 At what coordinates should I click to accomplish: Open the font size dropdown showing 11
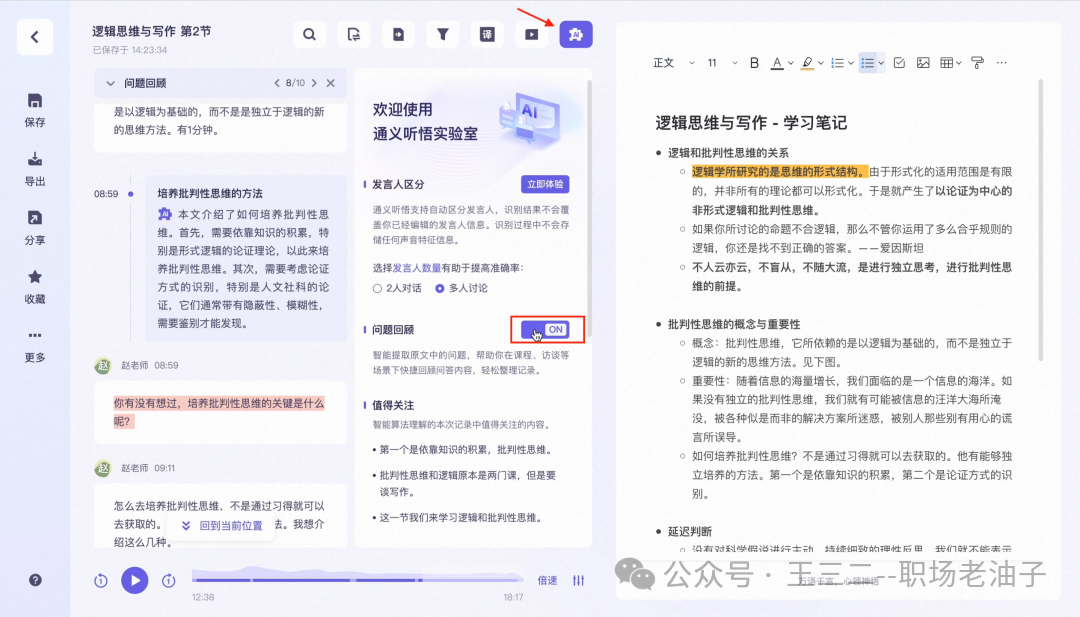tap(716, 62)
